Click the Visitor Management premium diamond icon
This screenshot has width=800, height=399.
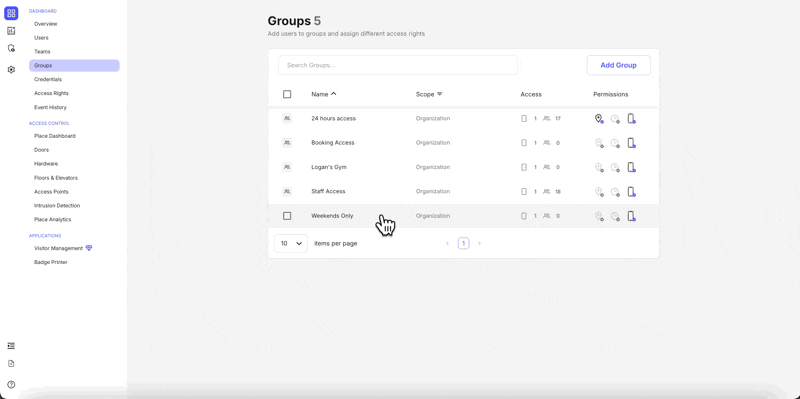coord(89,248)
